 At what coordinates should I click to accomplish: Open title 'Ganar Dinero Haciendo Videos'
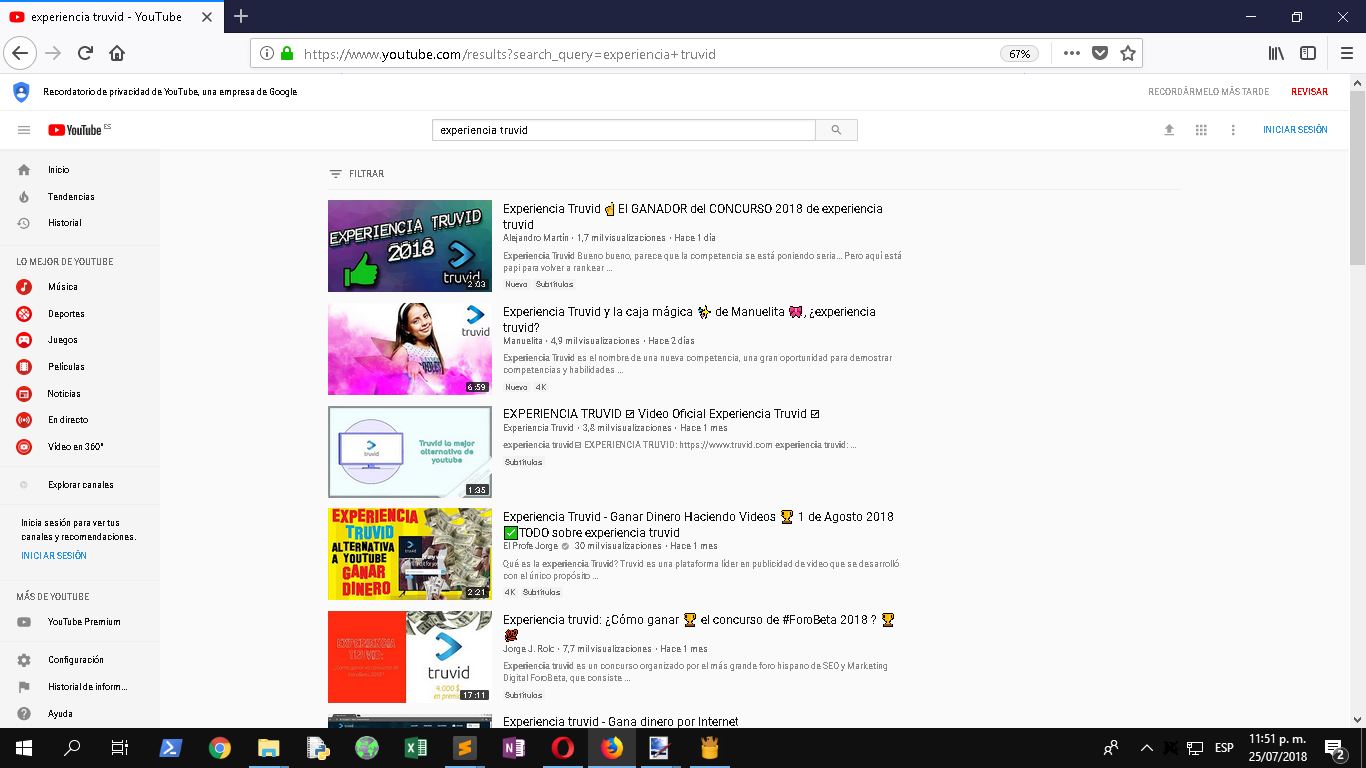[698, 525]
